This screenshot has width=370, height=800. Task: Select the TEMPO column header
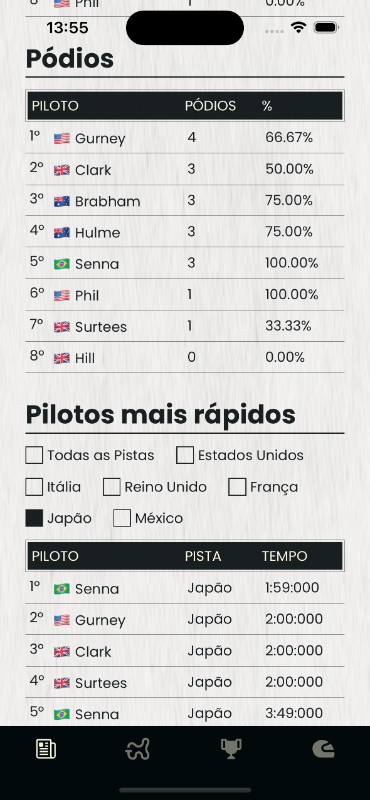click(285, 556)
